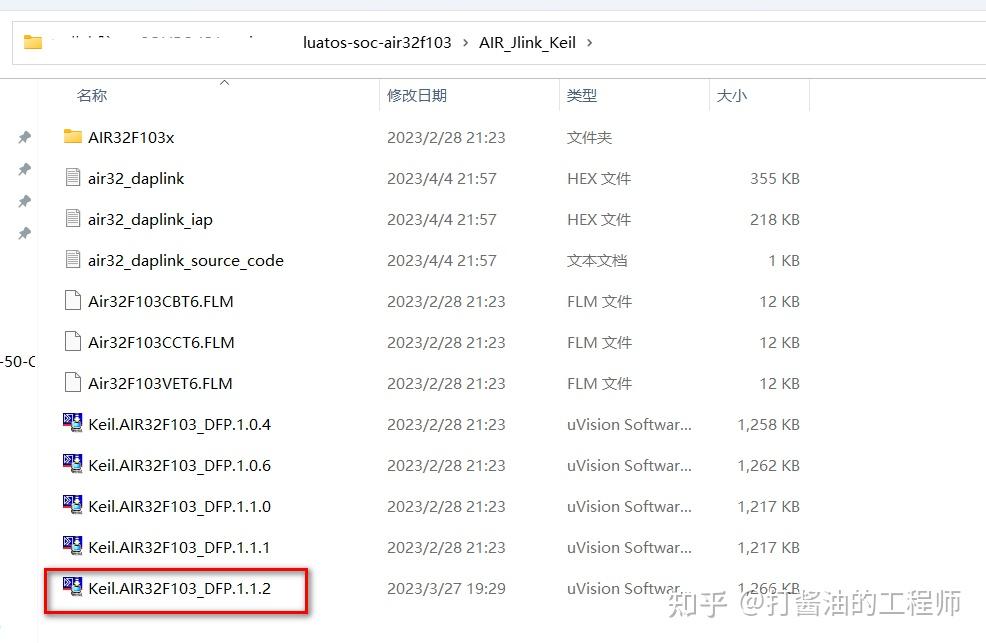Open the AIR32F103x folder icon

pos(72,136)
